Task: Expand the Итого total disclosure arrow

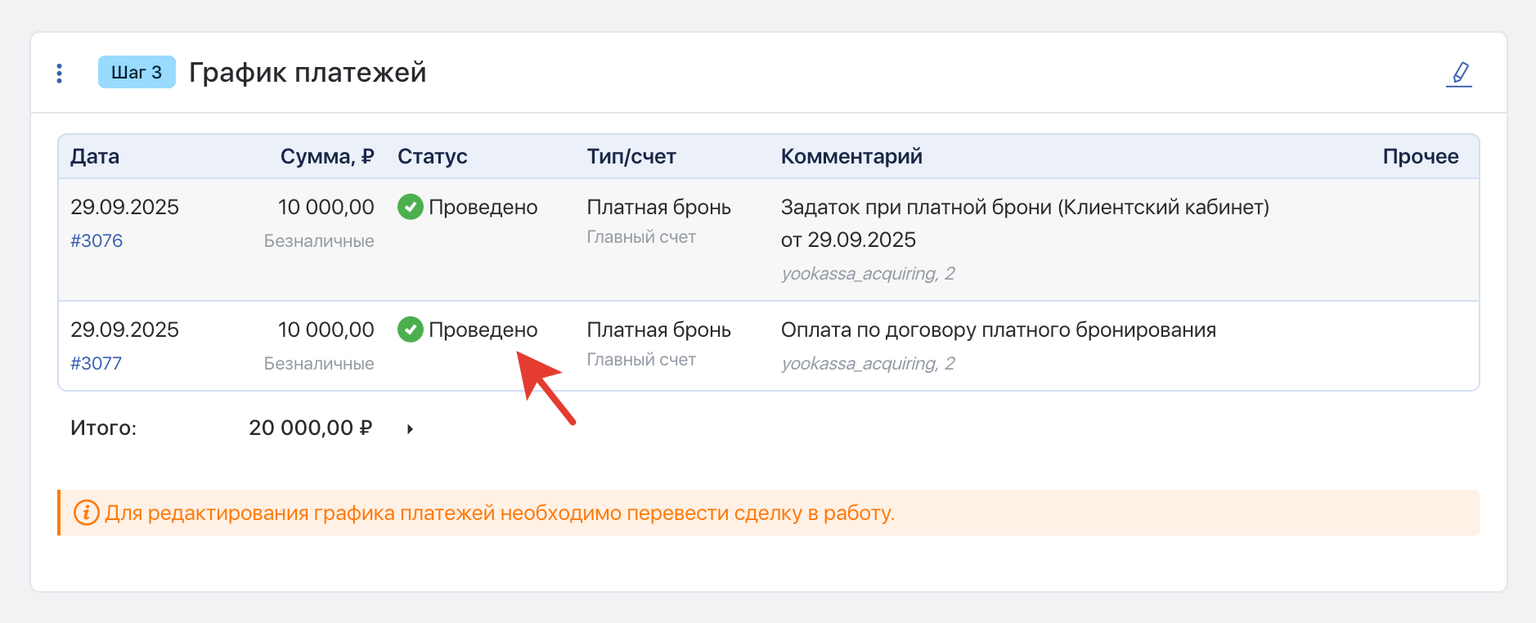Action: point(410,429)
